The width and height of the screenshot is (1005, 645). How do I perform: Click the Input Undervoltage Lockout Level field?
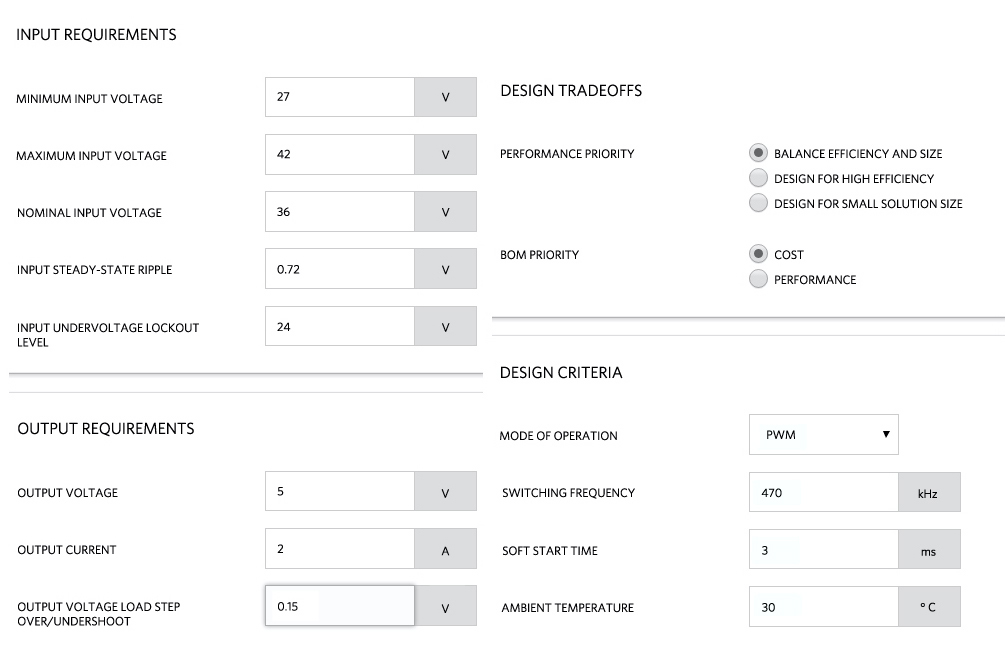point(340,326)
